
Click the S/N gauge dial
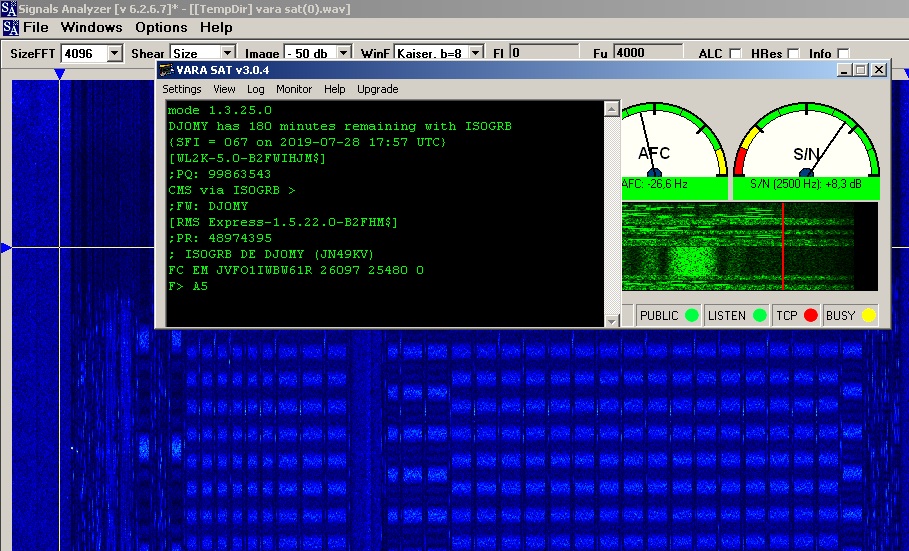[x=806, y=139]
